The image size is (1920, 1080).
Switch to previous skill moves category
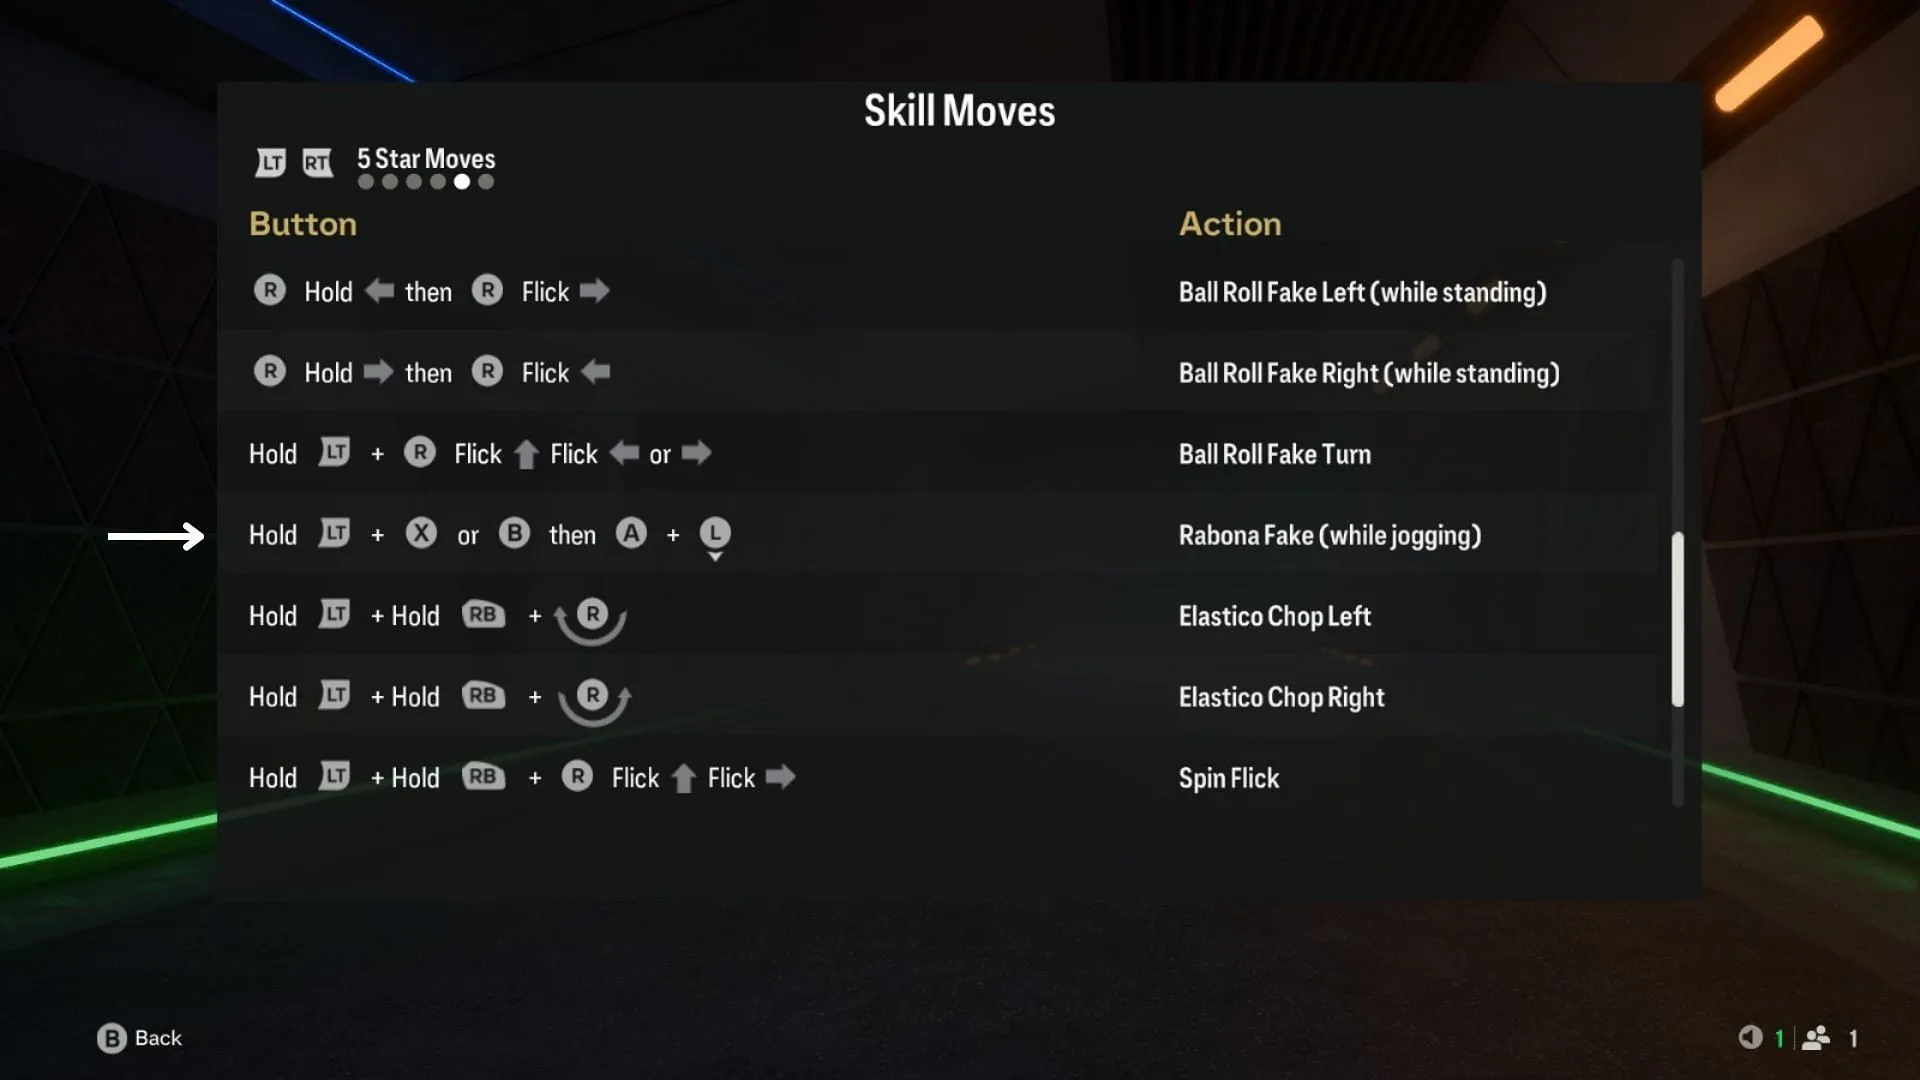(269, 160)
